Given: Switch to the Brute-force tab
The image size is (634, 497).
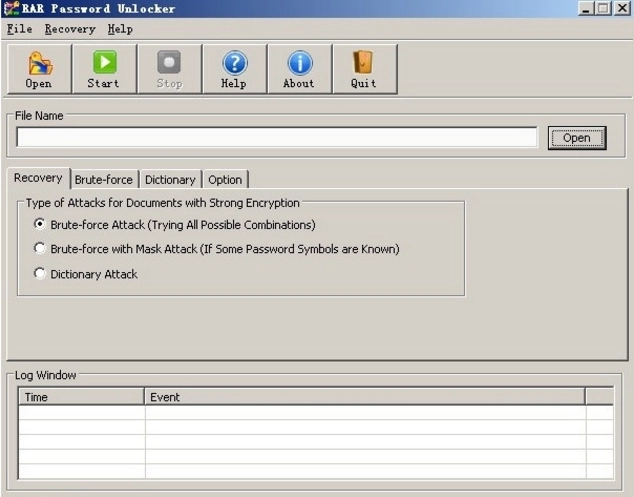Looking at the screenshot, I should tap(103, 180).
